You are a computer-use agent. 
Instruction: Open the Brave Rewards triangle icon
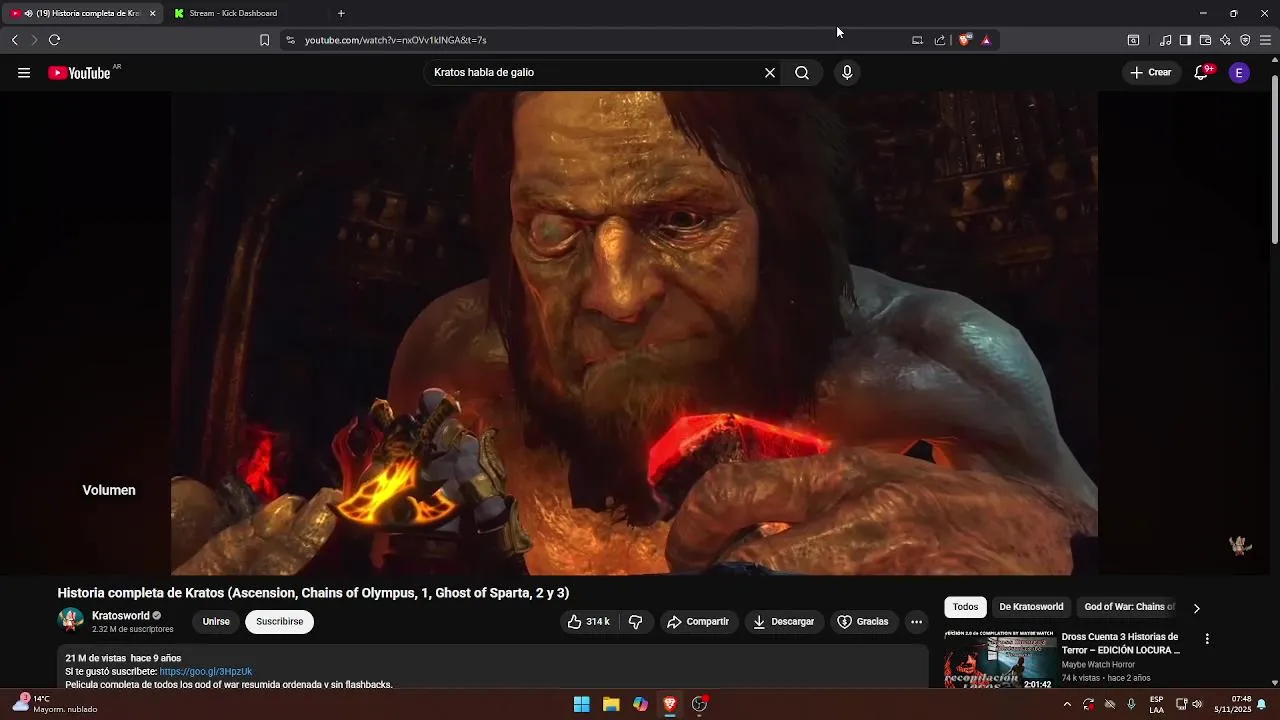pos(986,40)
